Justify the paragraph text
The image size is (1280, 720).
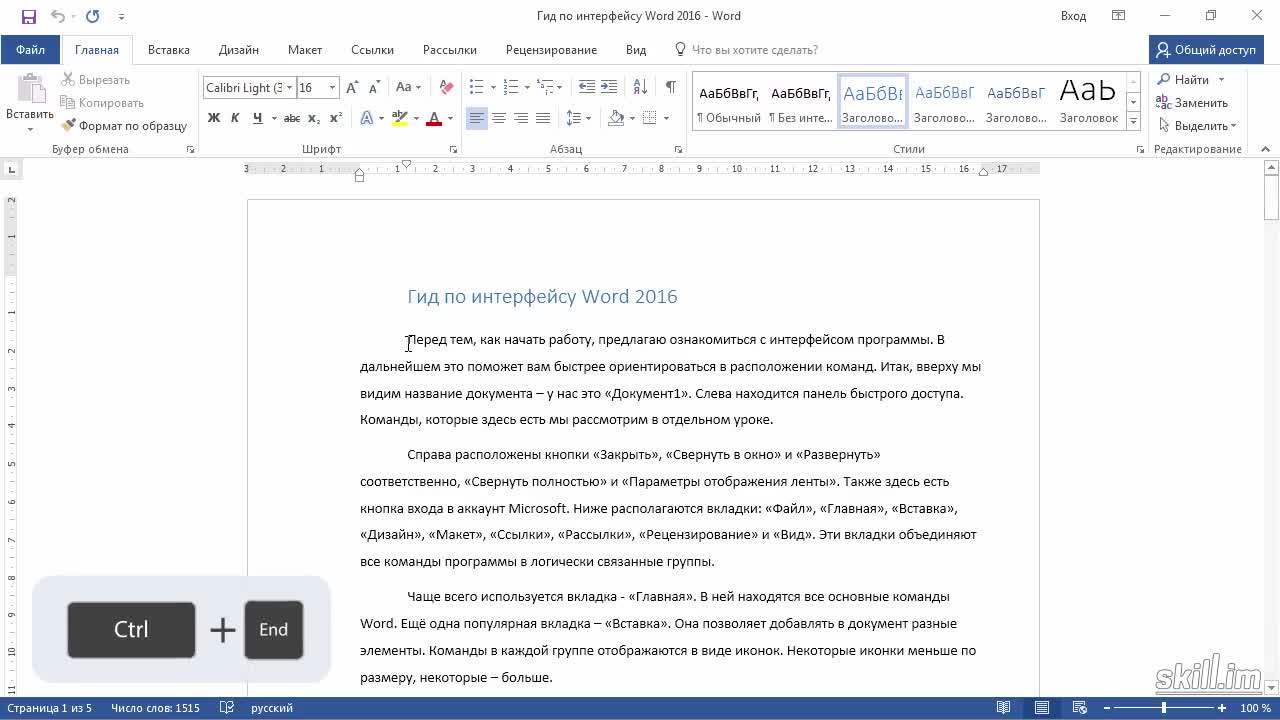543,118
